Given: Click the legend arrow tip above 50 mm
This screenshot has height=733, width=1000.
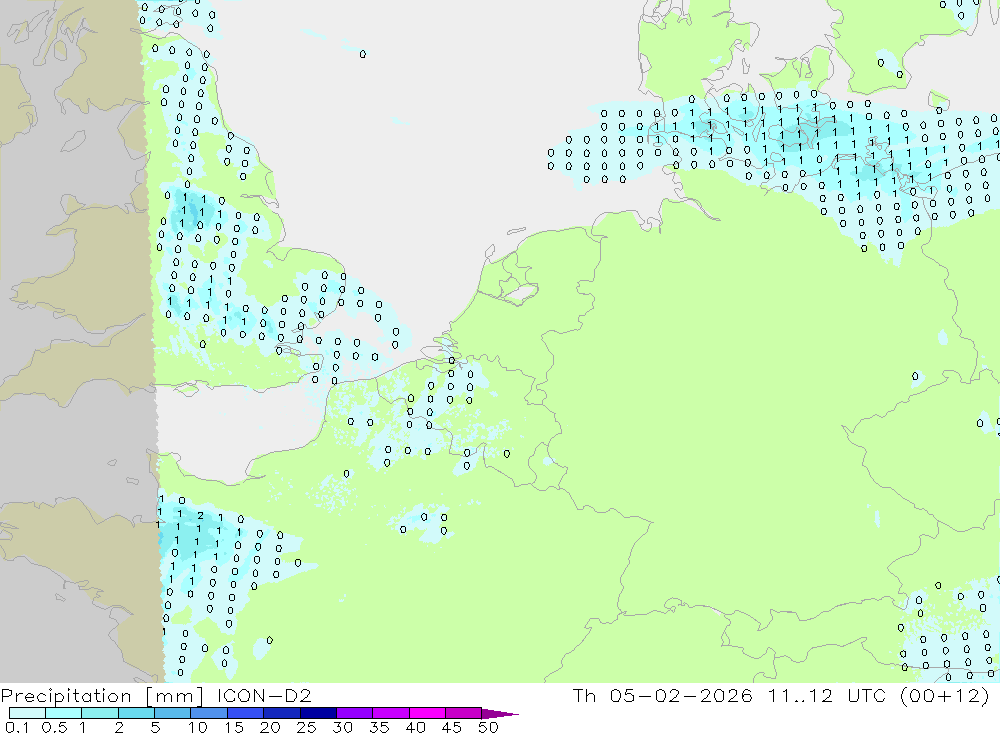Looking at the screenshot, I should pyautogui.click(x=499, y=714).
